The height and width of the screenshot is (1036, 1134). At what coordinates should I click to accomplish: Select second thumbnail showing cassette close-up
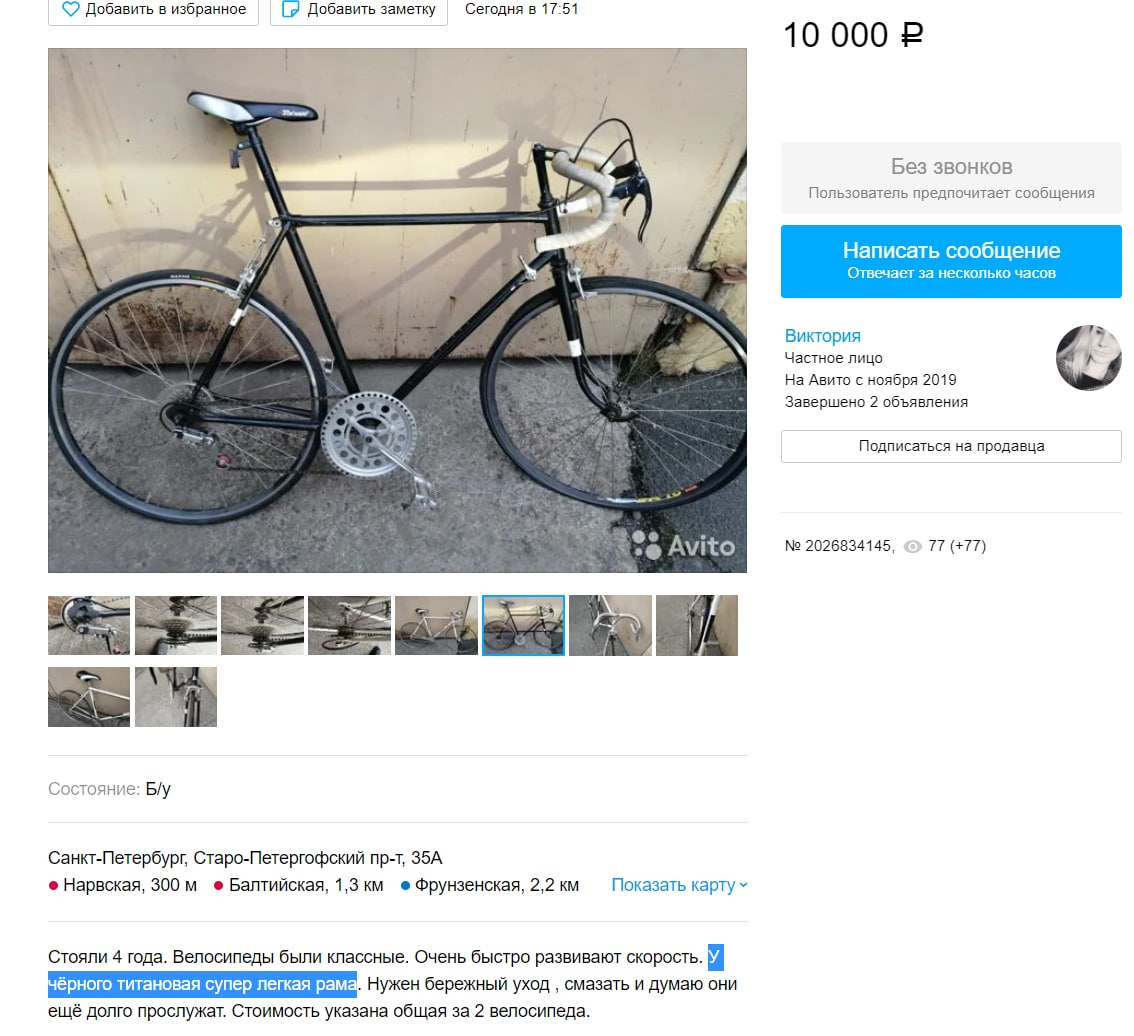coord(176,625)
